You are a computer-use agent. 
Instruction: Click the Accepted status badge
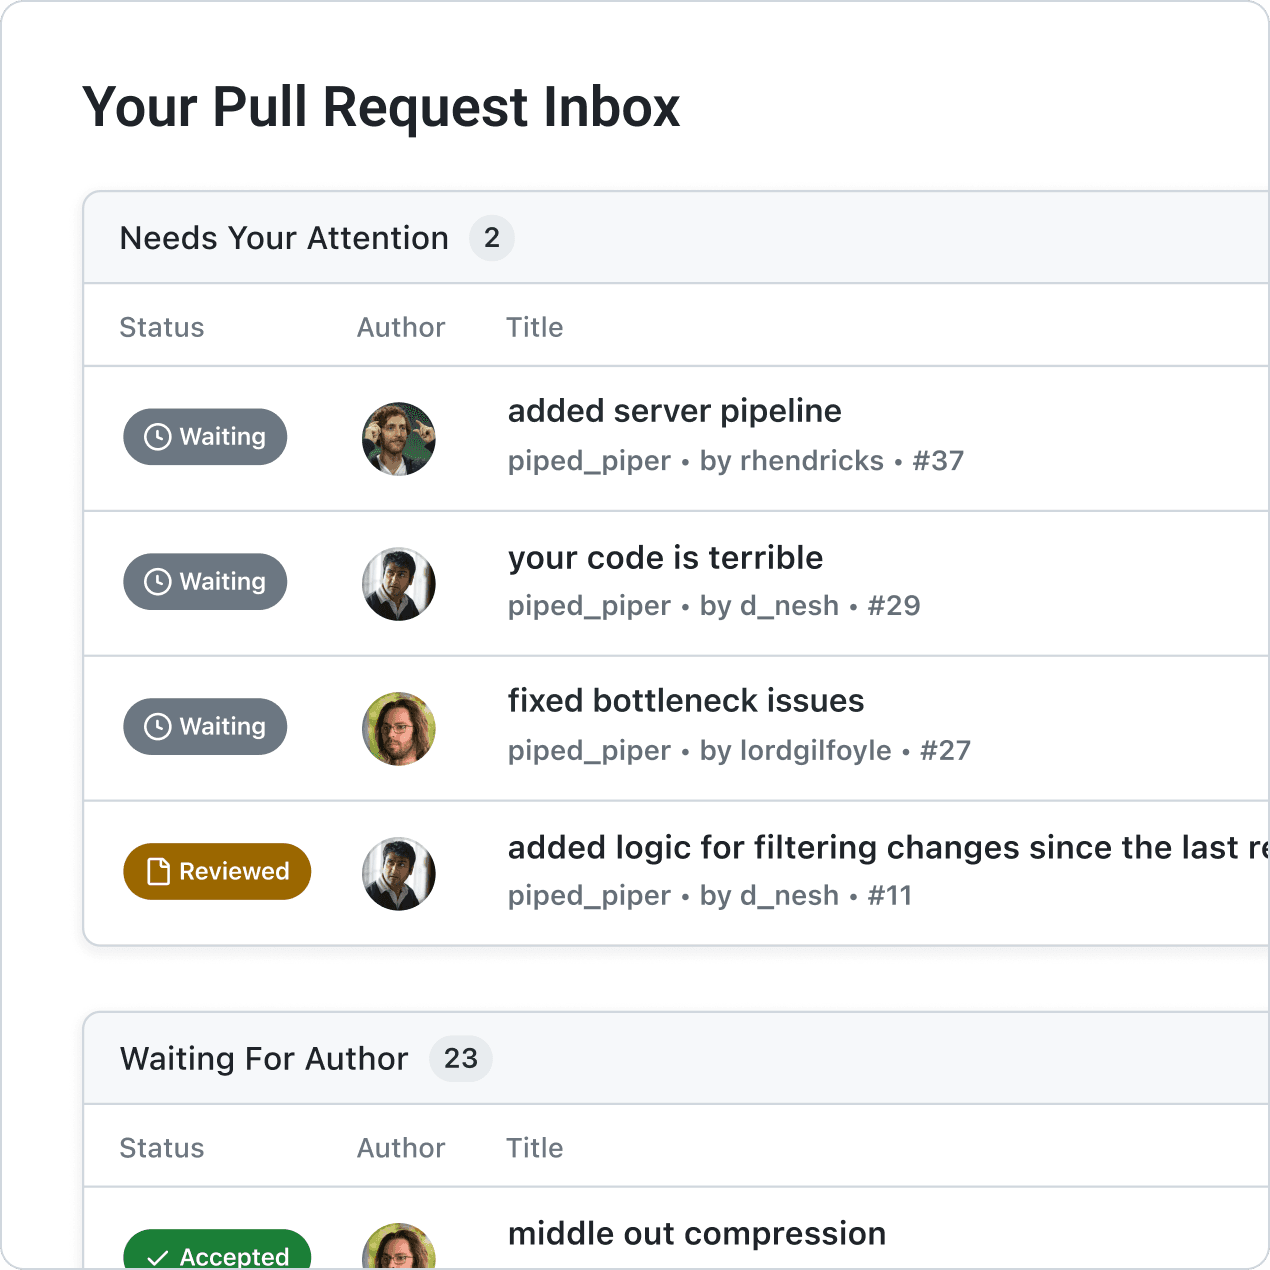[217, 1250]
